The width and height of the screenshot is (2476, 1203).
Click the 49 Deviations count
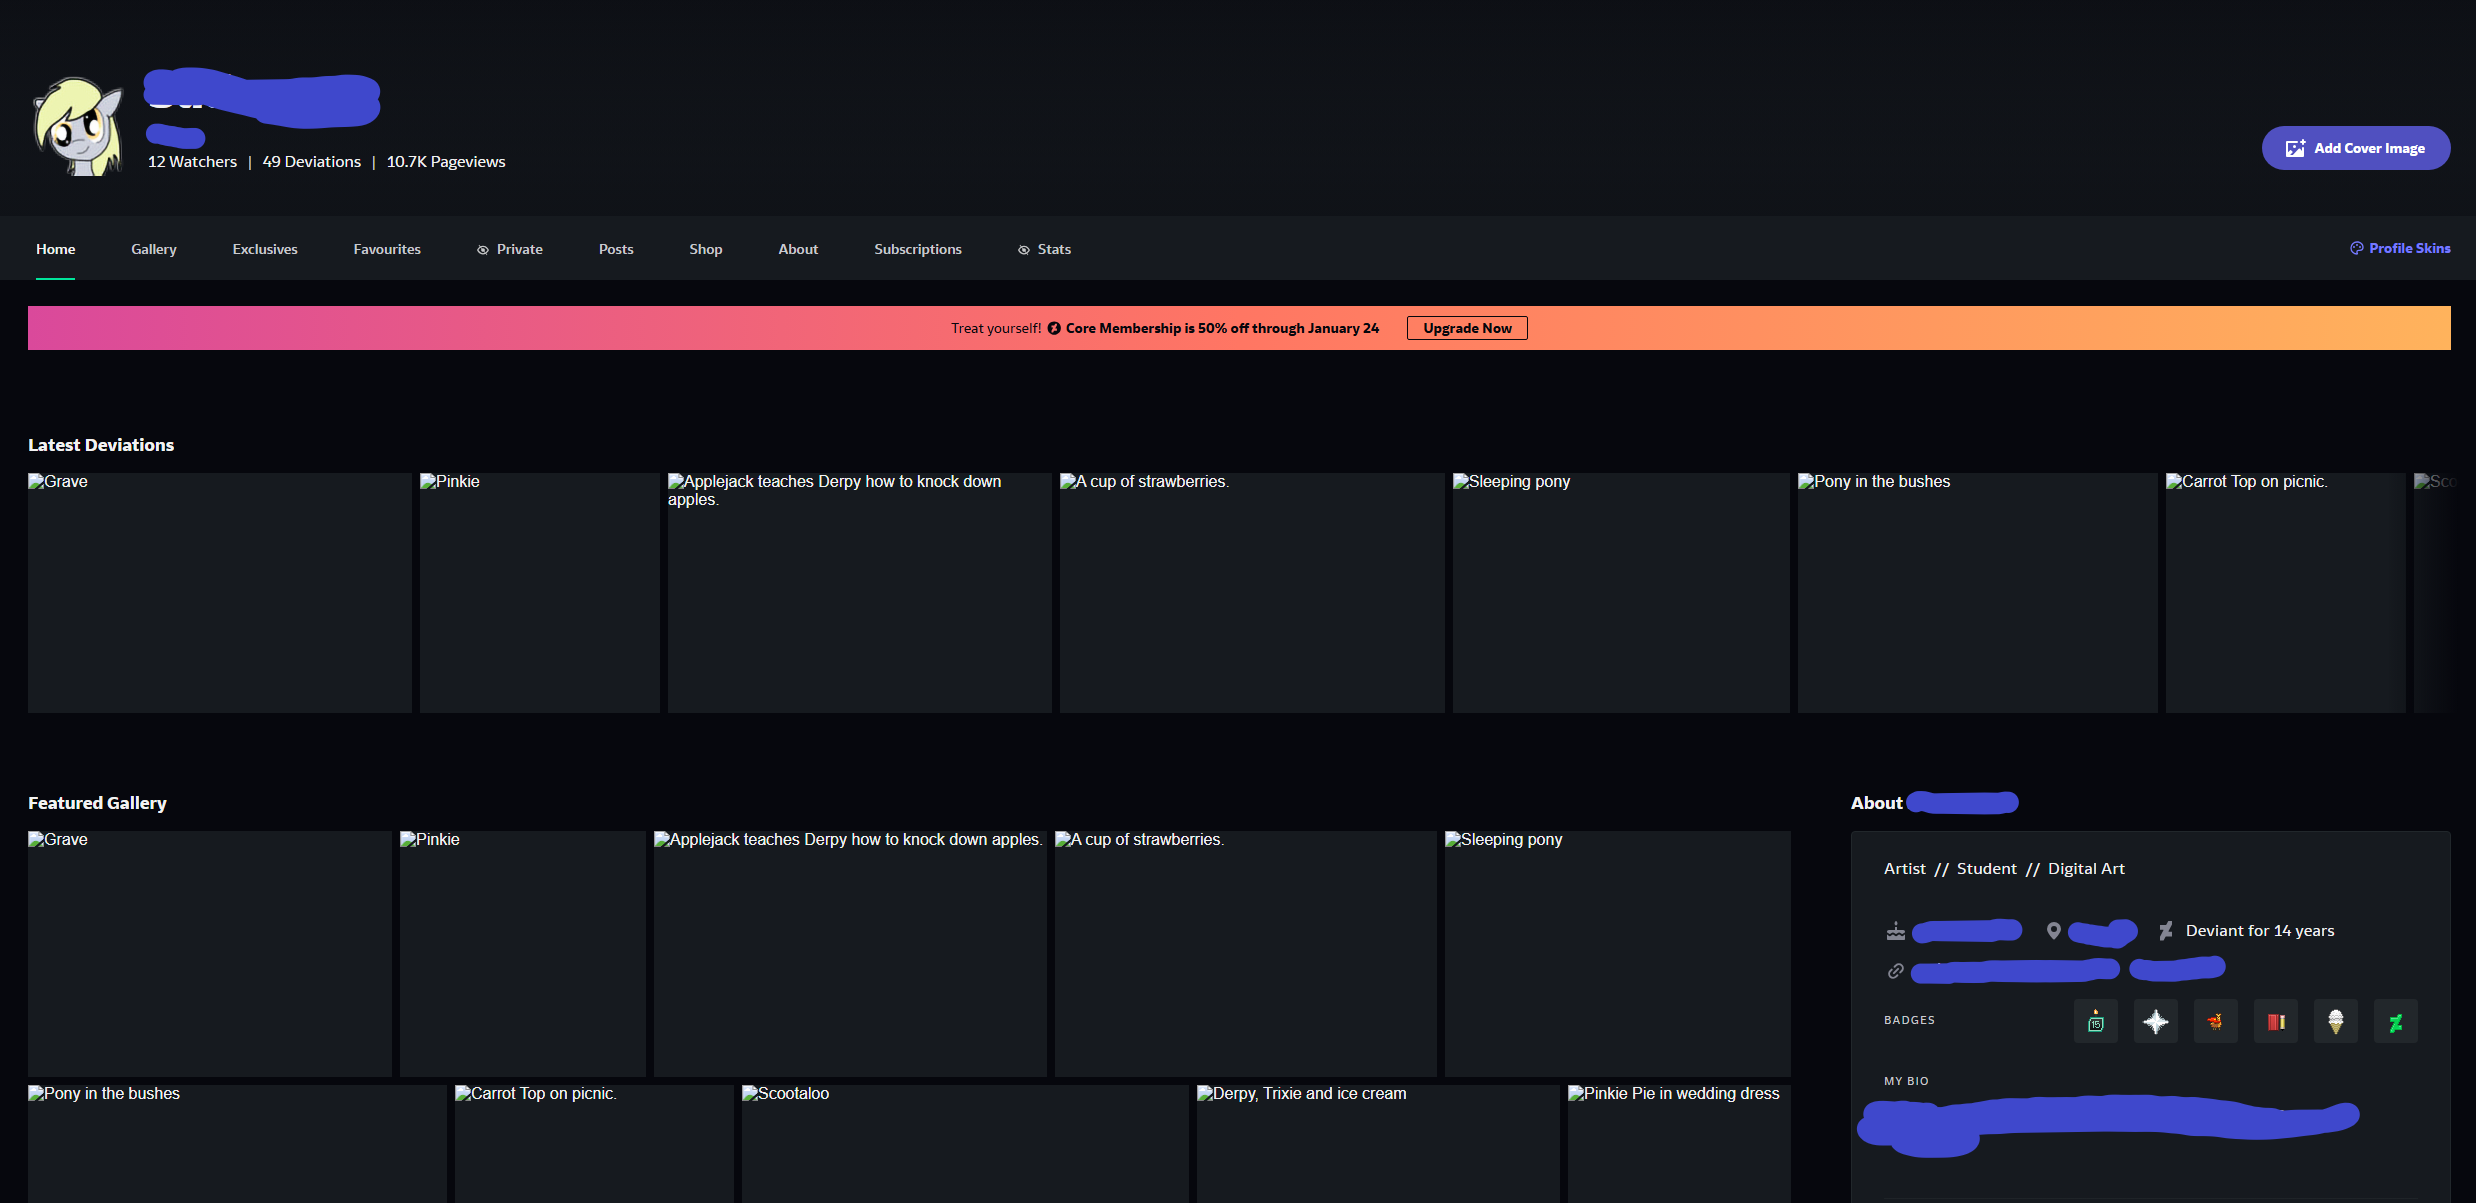click(311, 162)
